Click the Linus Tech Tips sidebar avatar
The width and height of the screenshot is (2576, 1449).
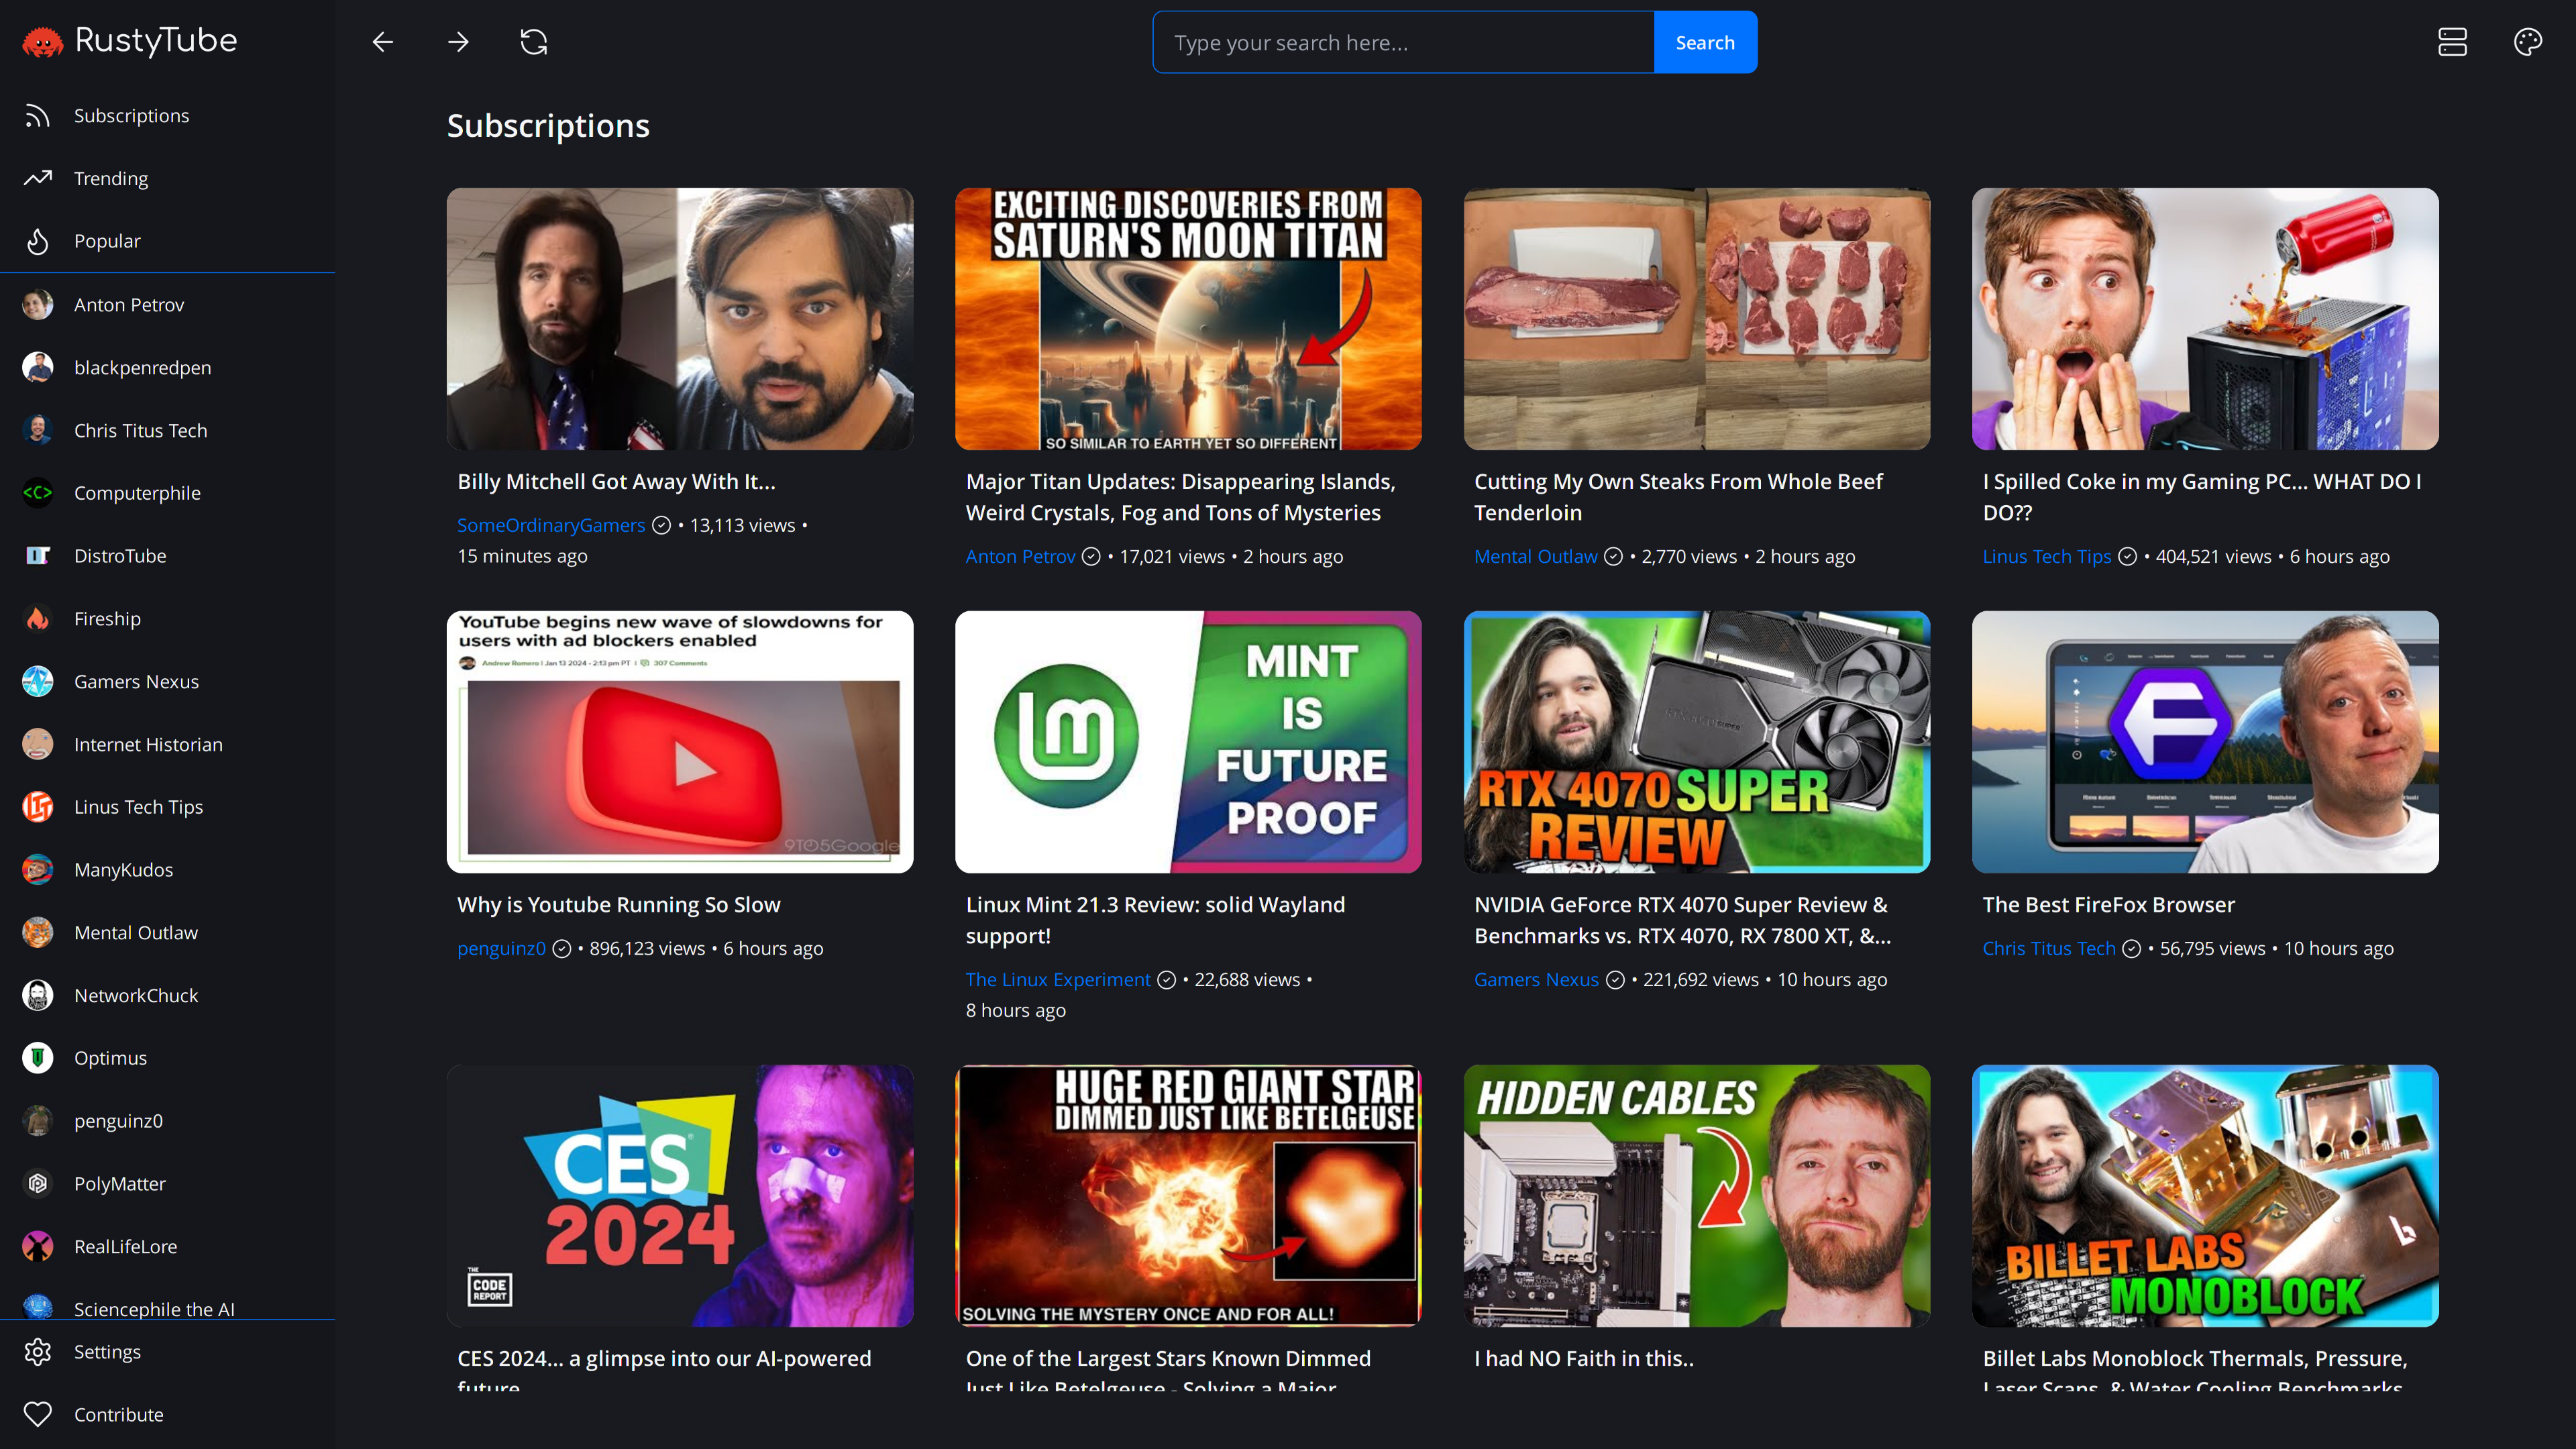pyautogui.click(x=38, y=807)
